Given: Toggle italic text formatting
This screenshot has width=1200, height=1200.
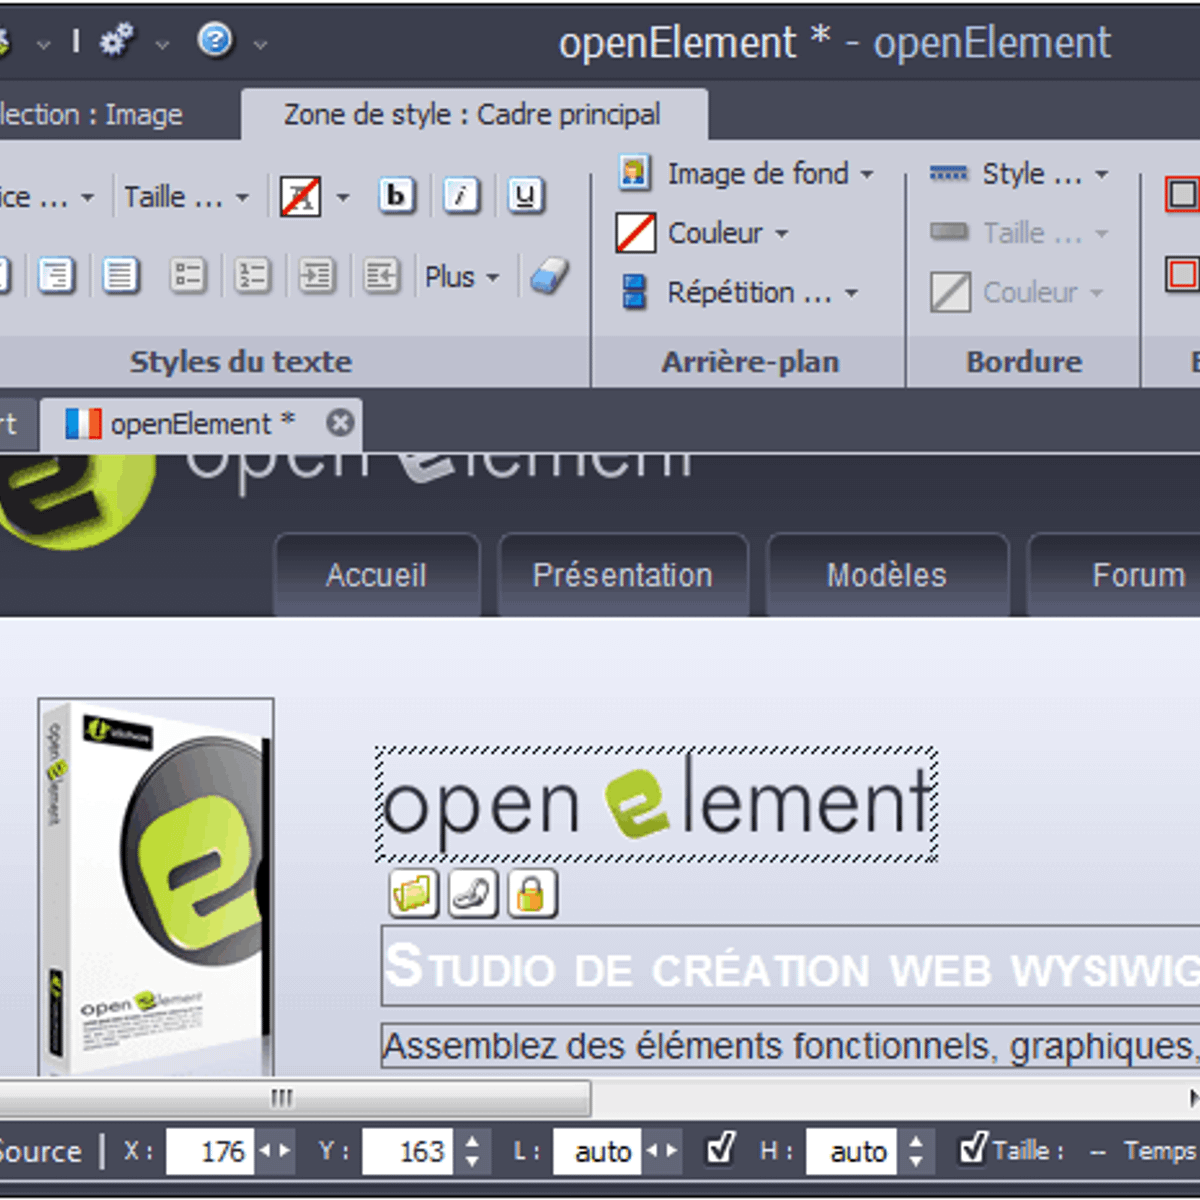Looking at the screenshot, I should [x=461, y=195].
